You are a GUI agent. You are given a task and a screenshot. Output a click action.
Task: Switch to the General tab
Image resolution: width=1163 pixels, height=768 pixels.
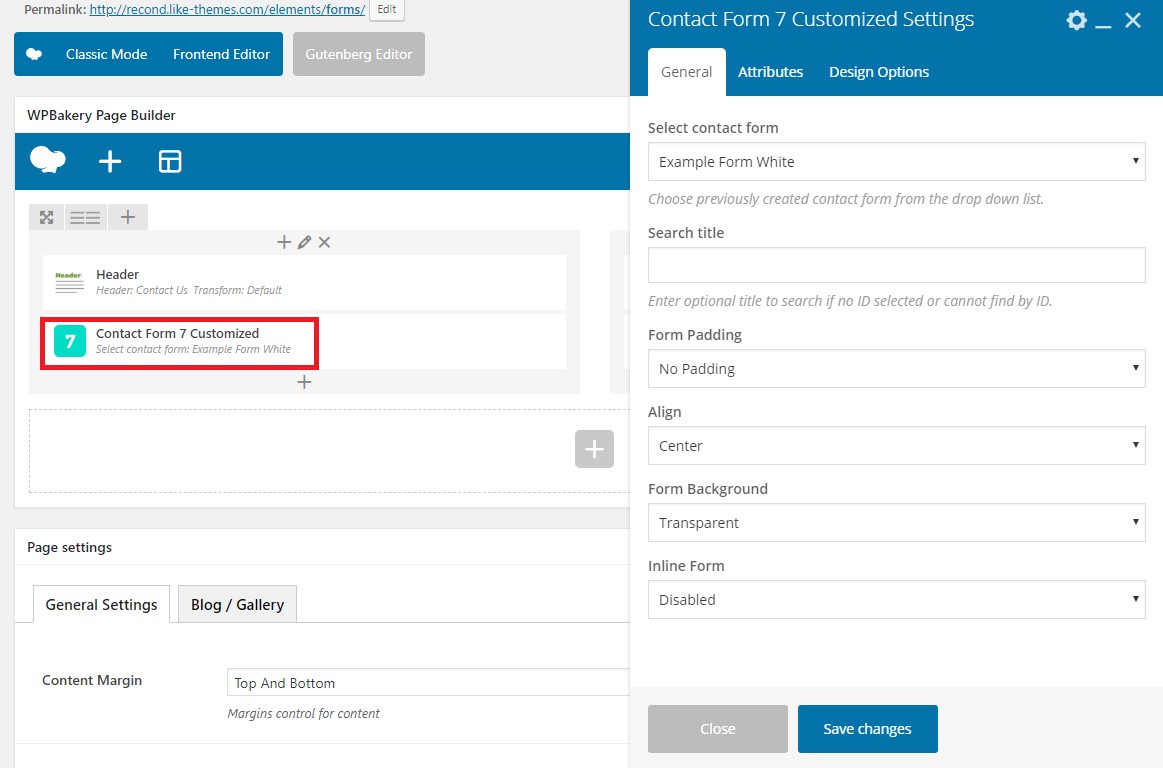point(687,72)
